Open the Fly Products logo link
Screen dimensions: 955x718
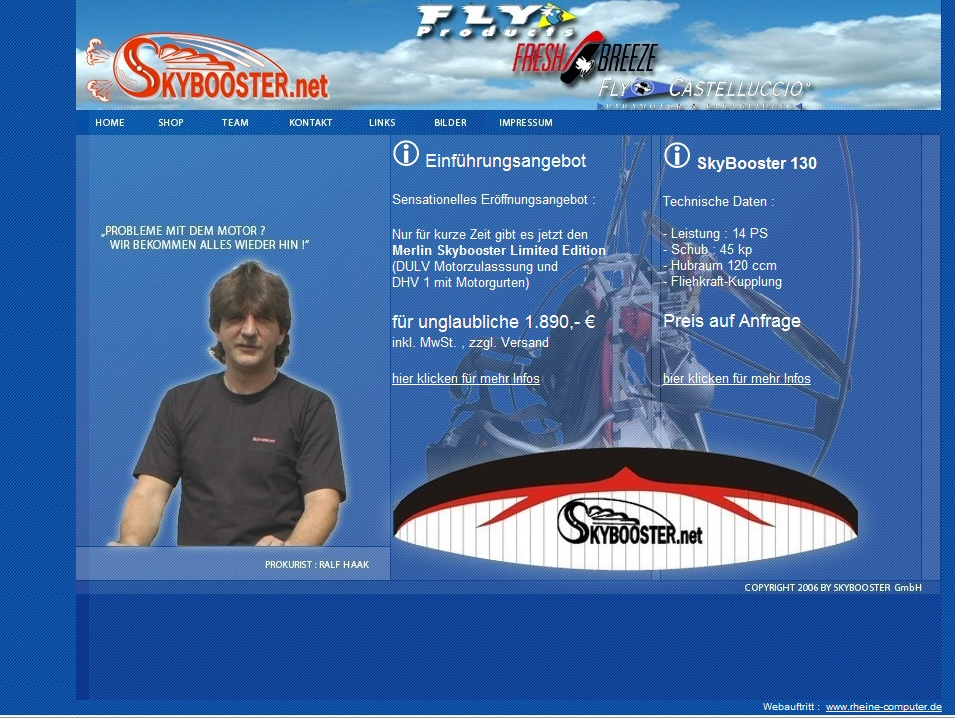tap(496, 21)
